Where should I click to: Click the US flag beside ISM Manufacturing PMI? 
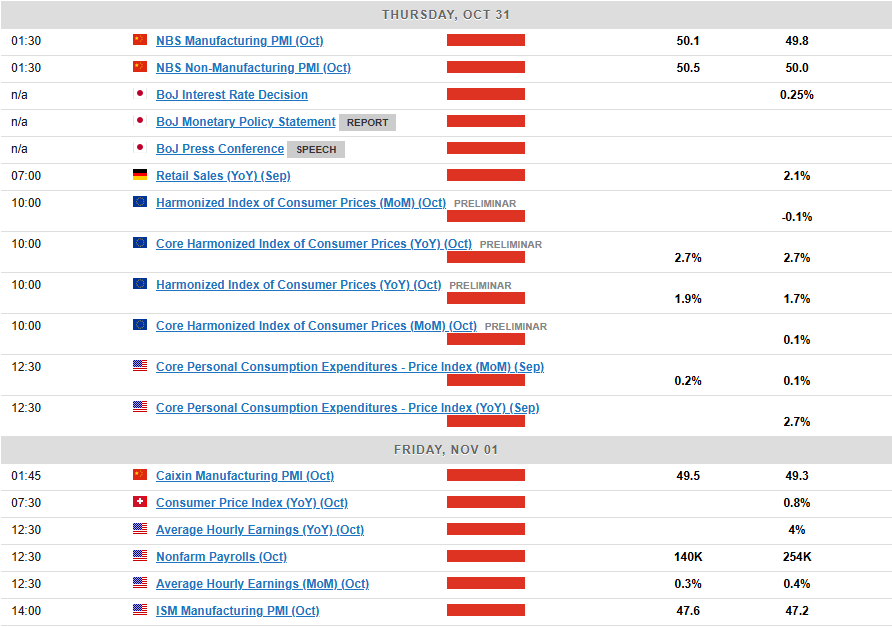[140, 610]
